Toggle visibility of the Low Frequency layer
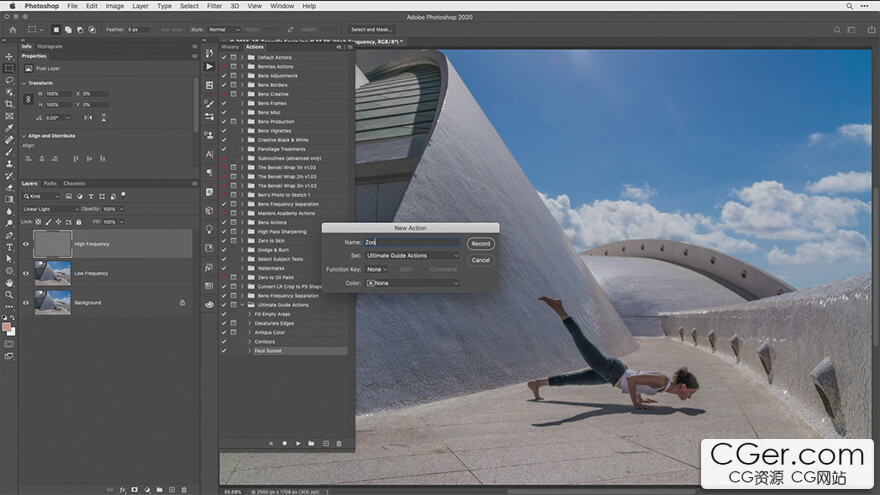Viewport: 880px width, 495px height. pyautogui.click(x=26, y=273)
